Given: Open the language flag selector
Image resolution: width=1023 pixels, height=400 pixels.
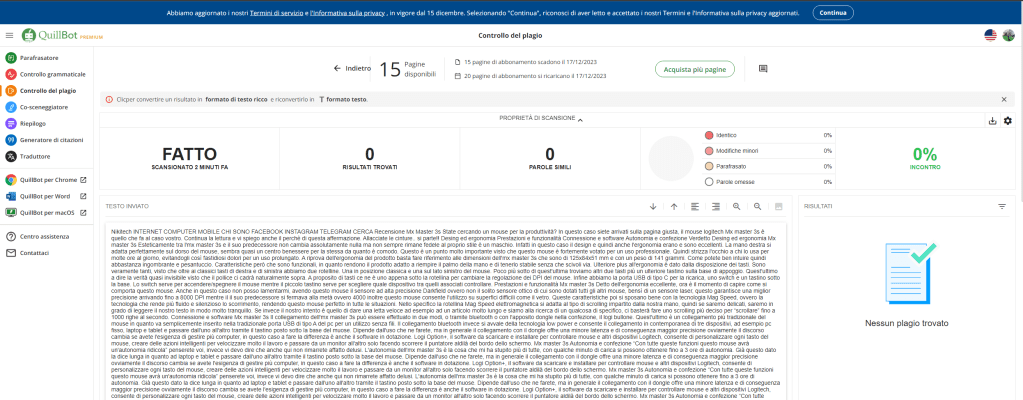Looking at the screenshot, I should pyautogui.click(x=989, y=35).
